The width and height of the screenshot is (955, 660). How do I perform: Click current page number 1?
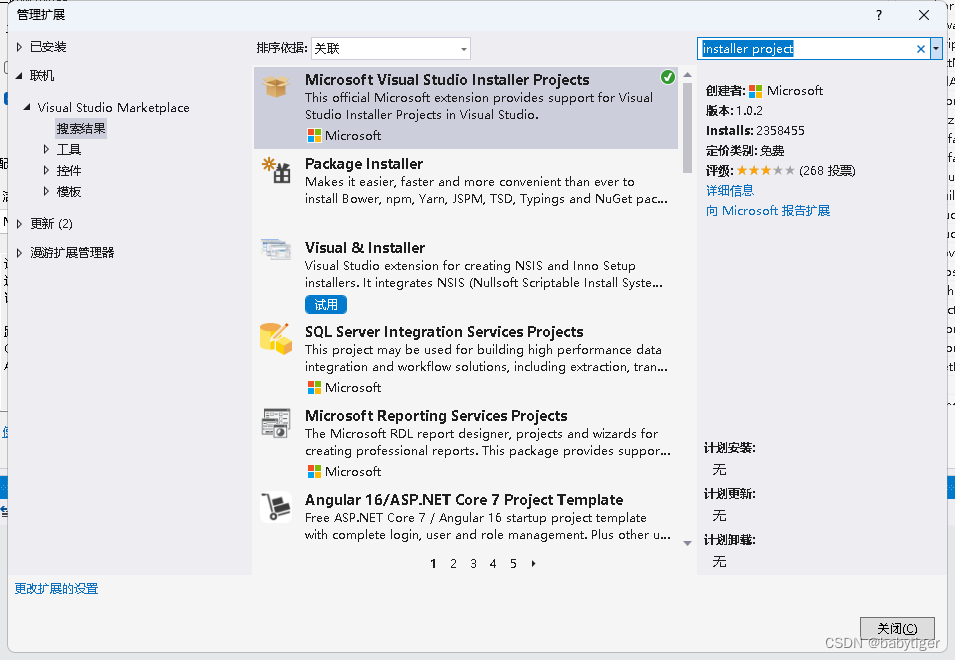[433, 564]
